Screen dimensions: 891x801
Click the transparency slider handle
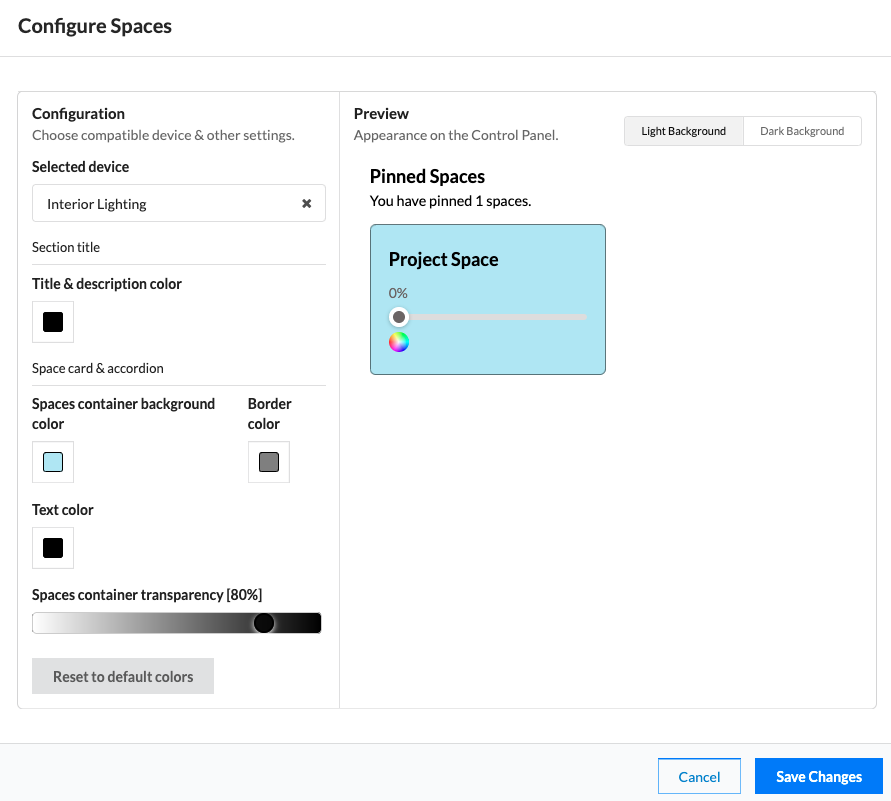[x=264, y=623]
